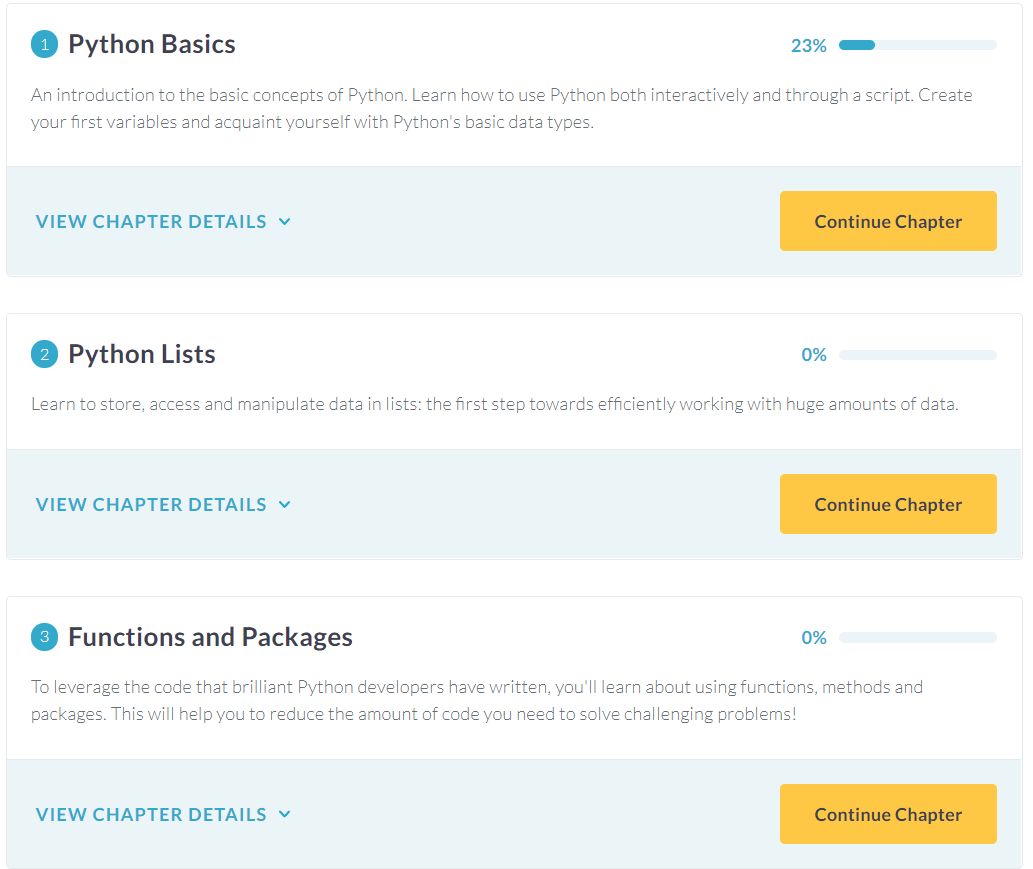Screen dimensions: 1033x869
Task: Click the Python Lists progress bar
Action: pos(918,355)
